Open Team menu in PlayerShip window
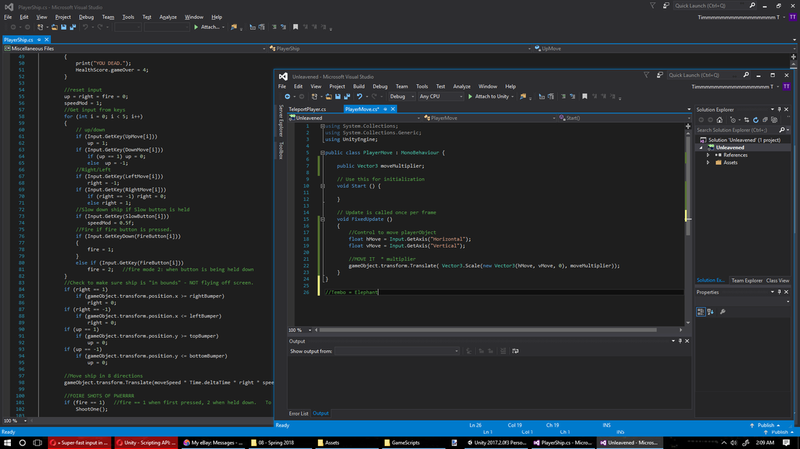Viewport: 800px width, 449px height. [108, 17]
